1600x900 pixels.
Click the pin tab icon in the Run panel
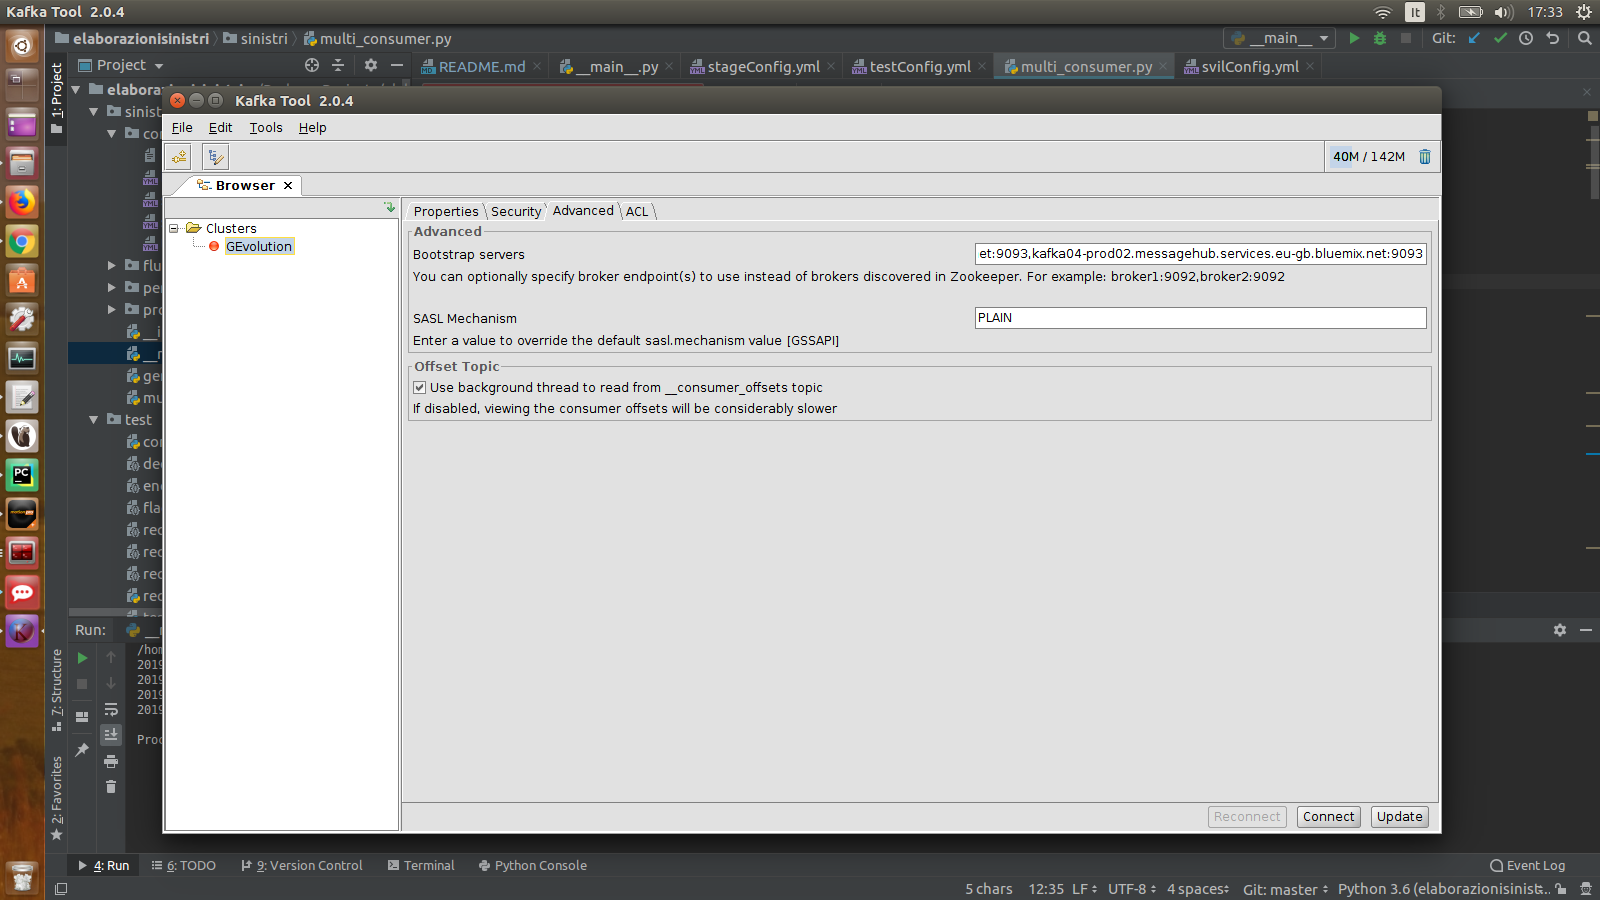82,749
